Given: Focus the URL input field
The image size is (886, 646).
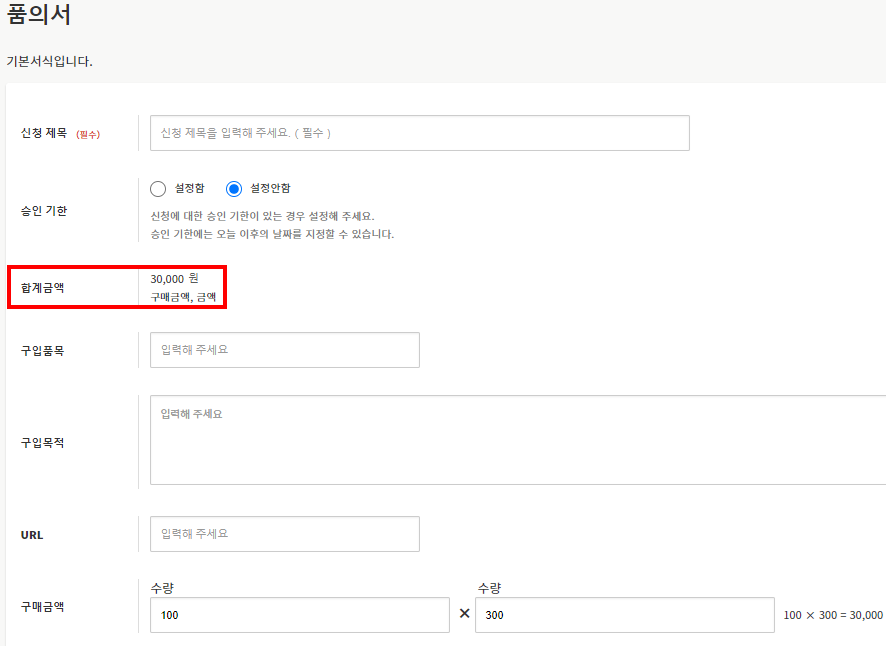Looking at the screenshot, I should pyautogui.click(x=284, y=534).
